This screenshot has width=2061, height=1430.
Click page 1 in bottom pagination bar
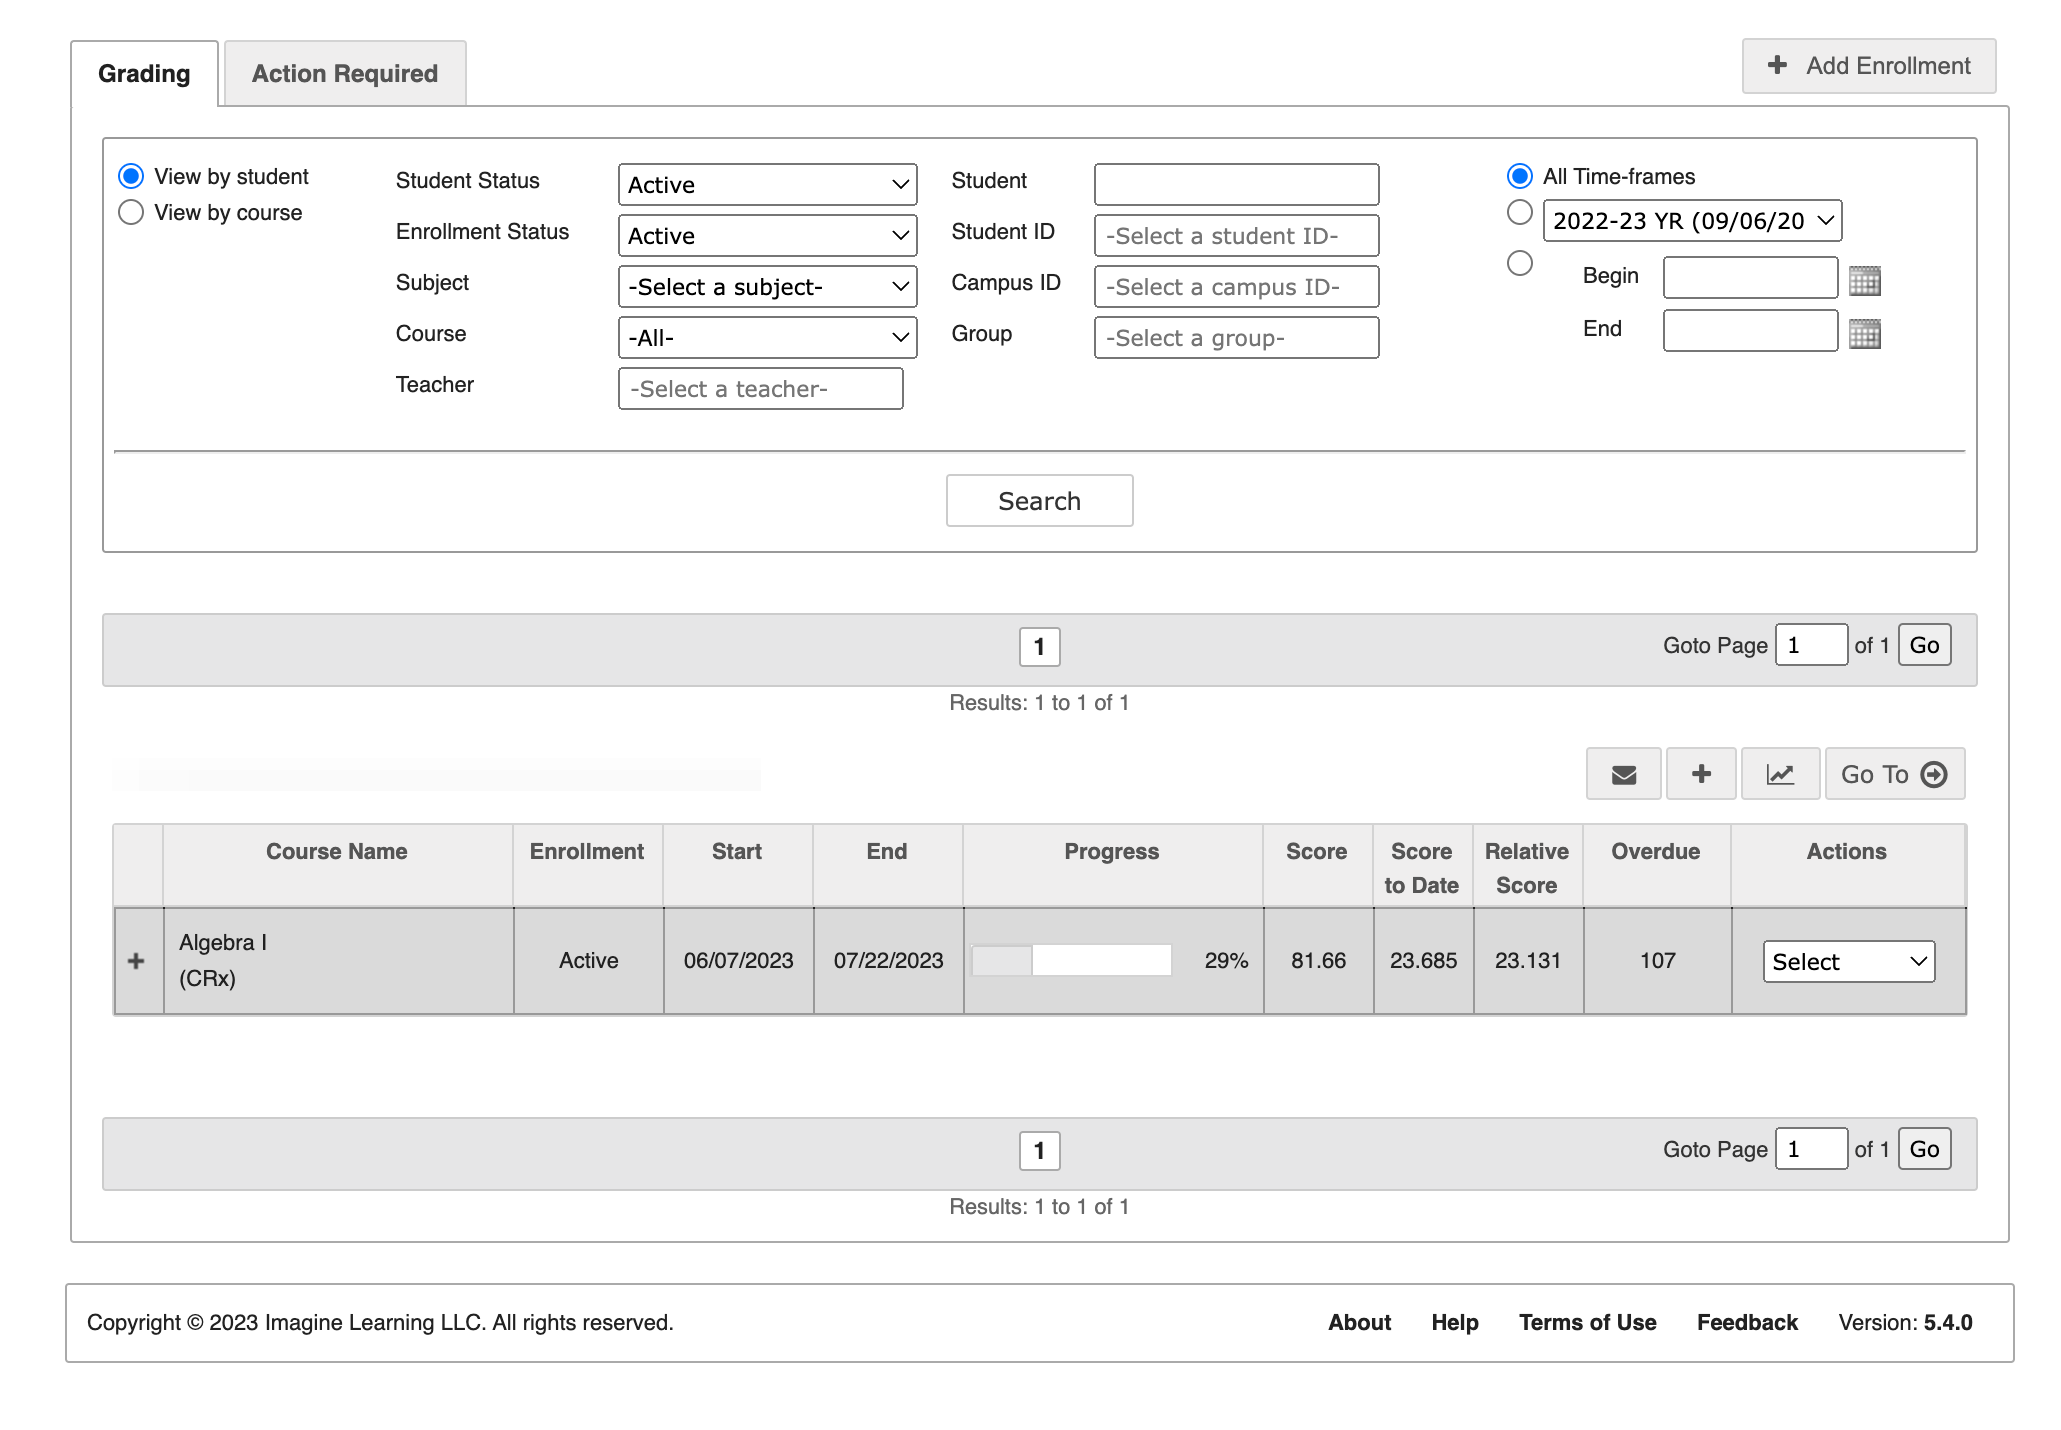[x=1039, y=1151]
